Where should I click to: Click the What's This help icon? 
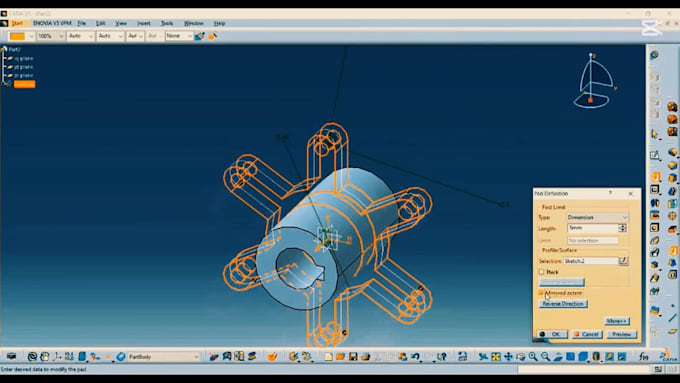tap(441, 357)
